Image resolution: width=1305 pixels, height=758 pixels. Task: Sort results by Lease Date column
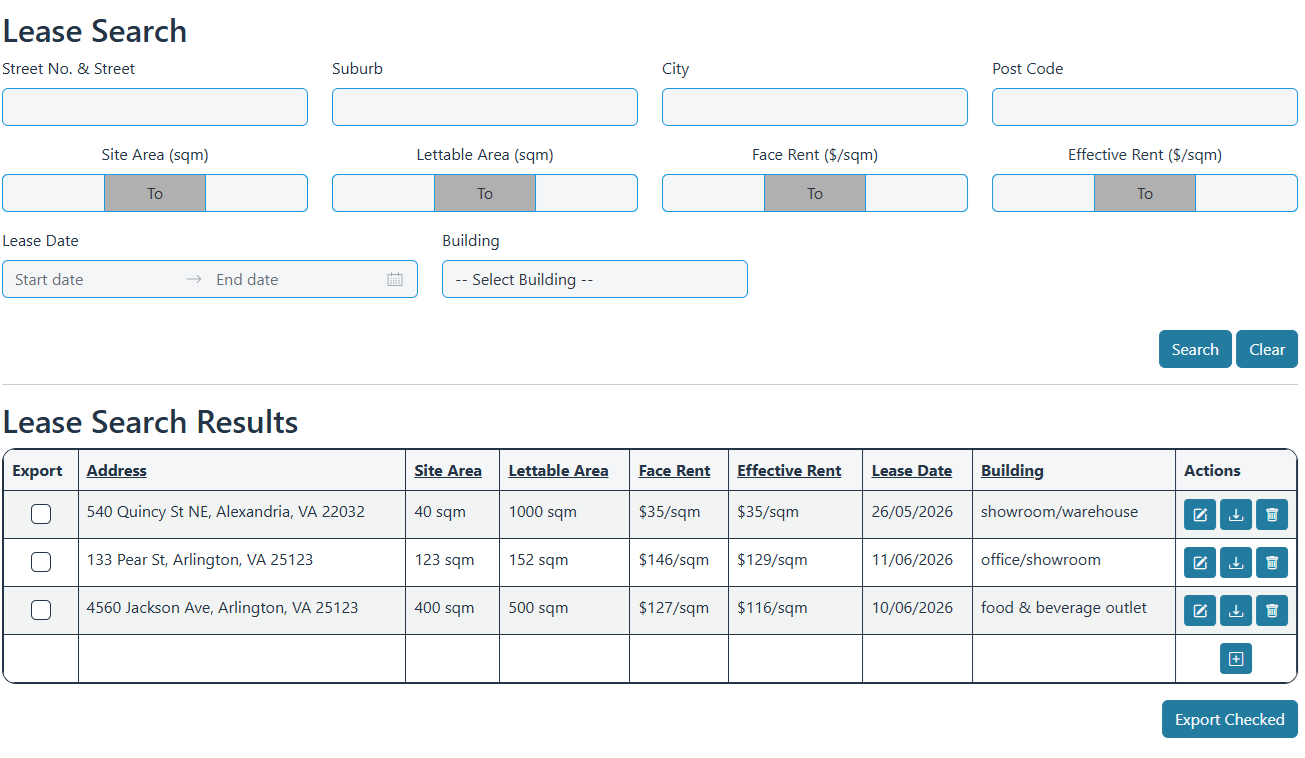coord(912,471)
